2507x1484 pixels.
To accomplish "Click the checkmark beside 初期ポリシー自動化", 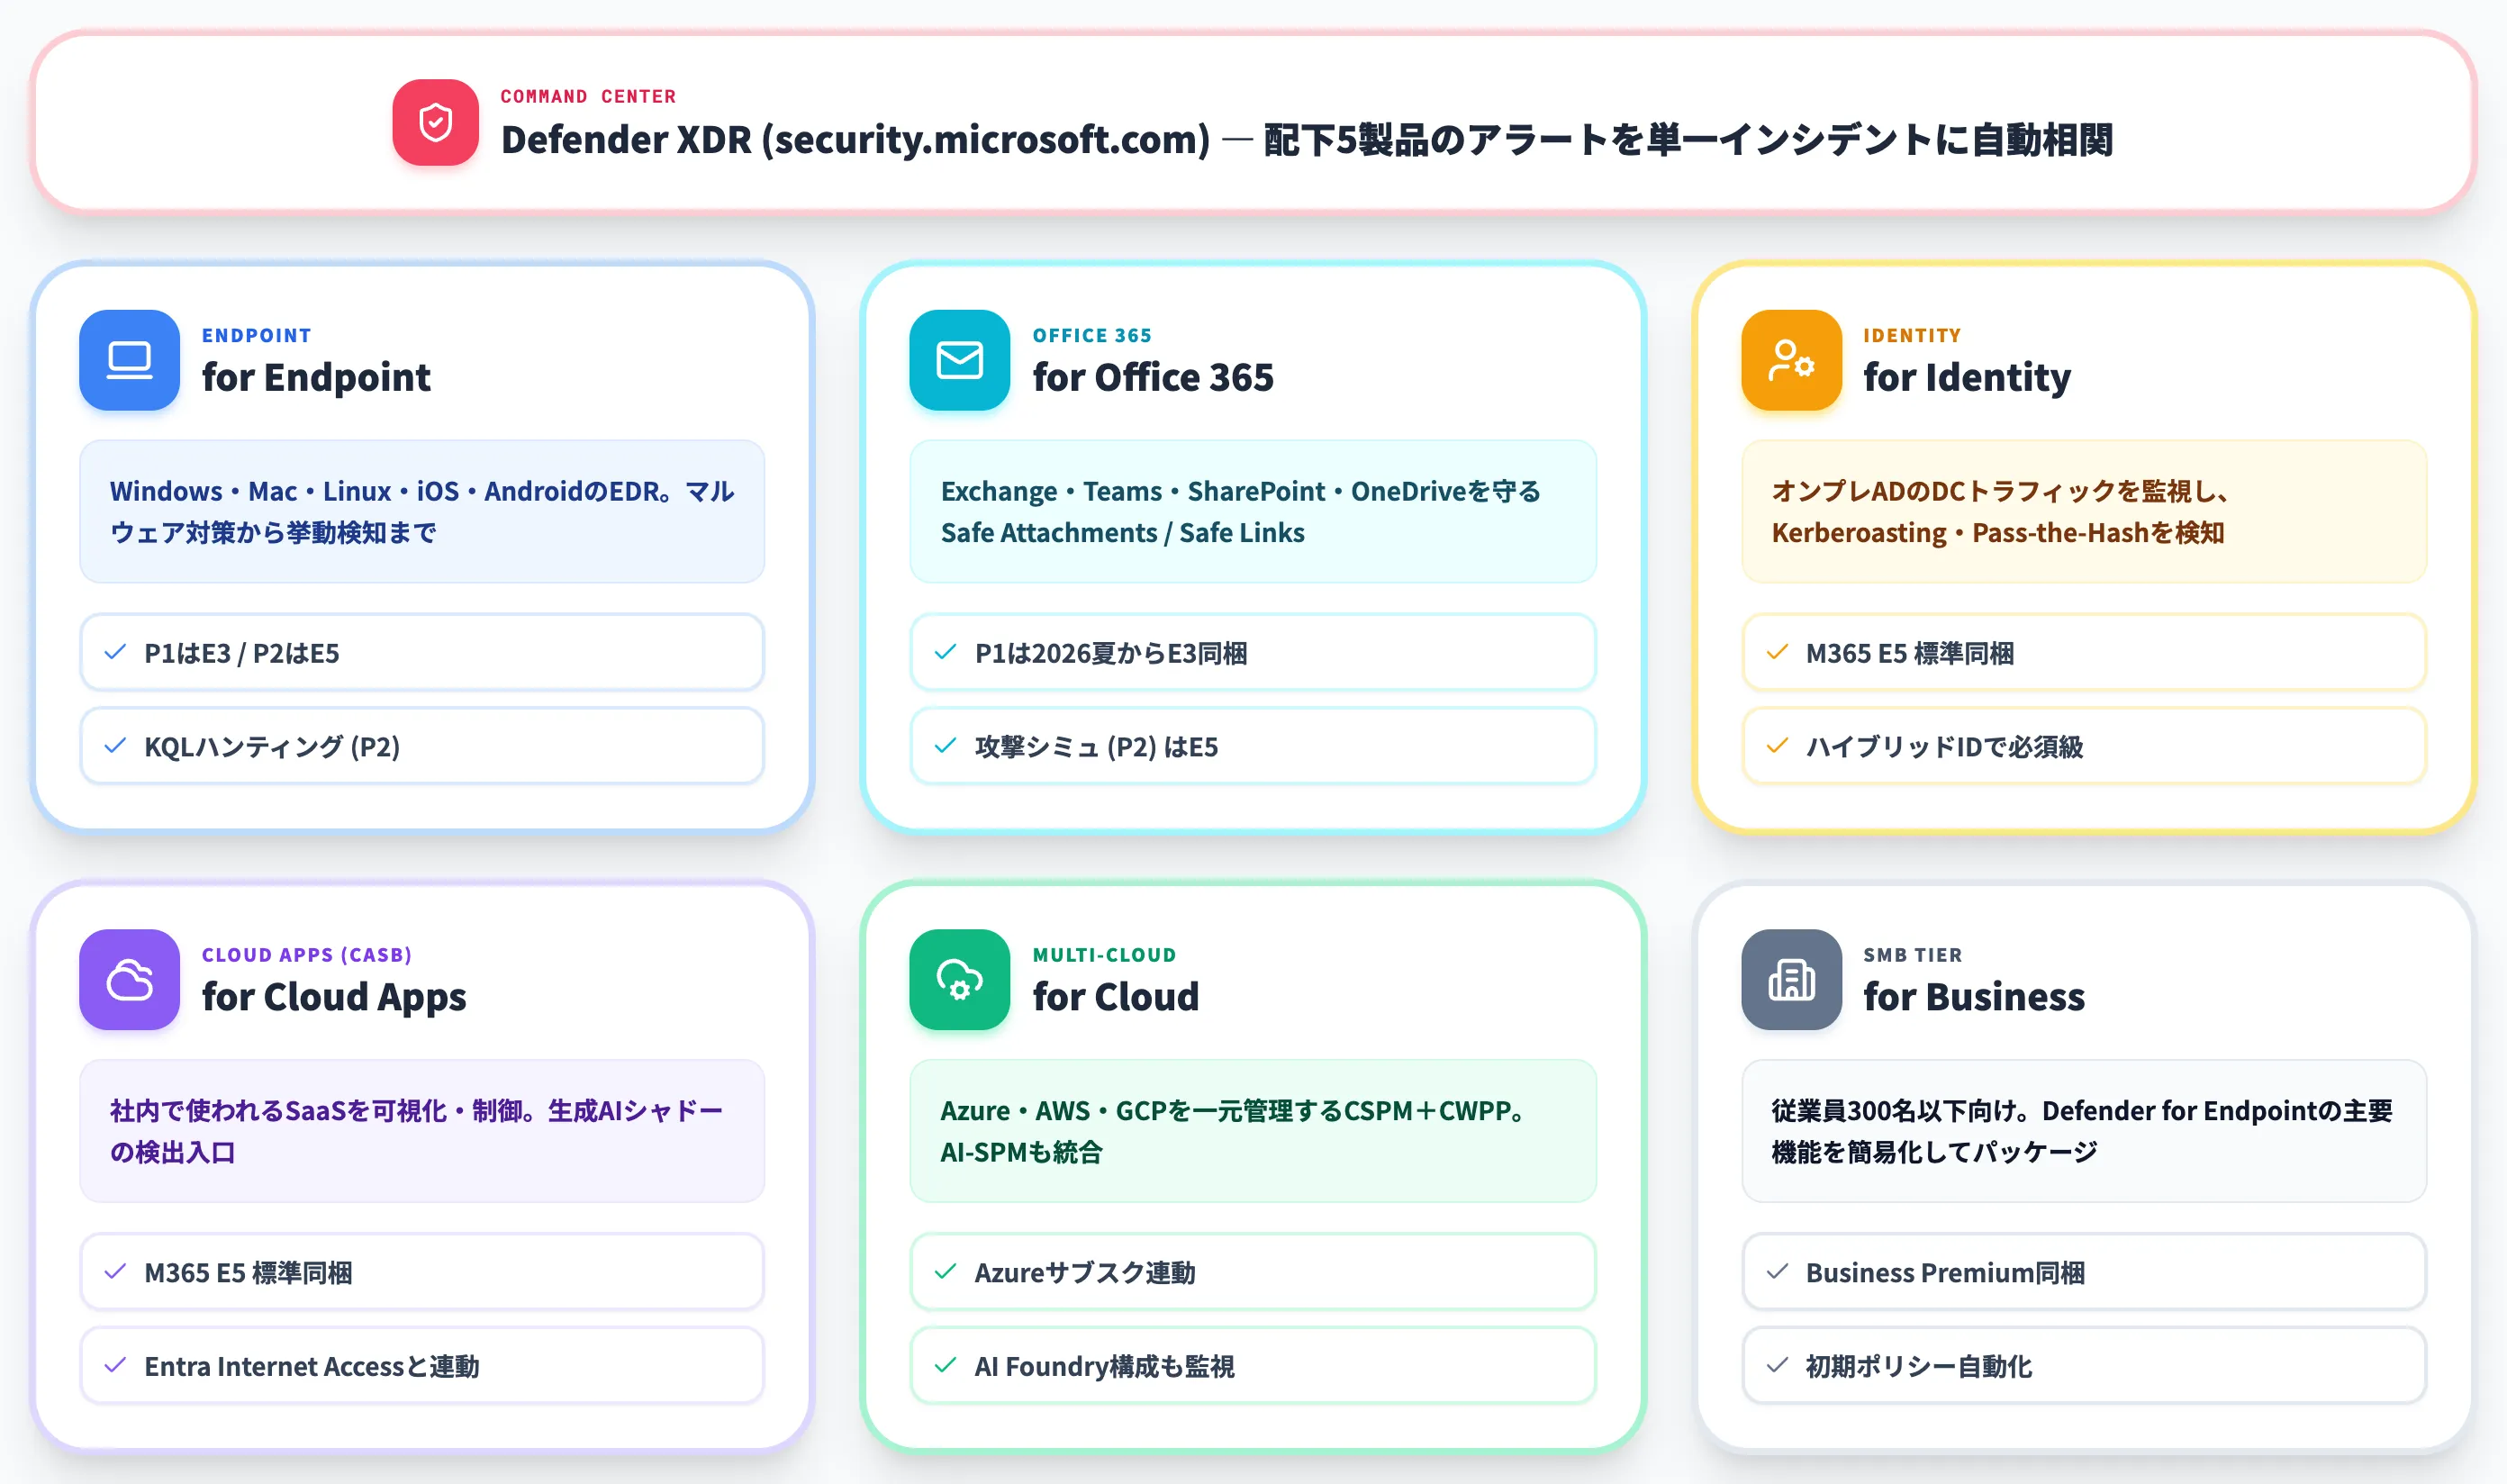I will coord(1777,1365).
